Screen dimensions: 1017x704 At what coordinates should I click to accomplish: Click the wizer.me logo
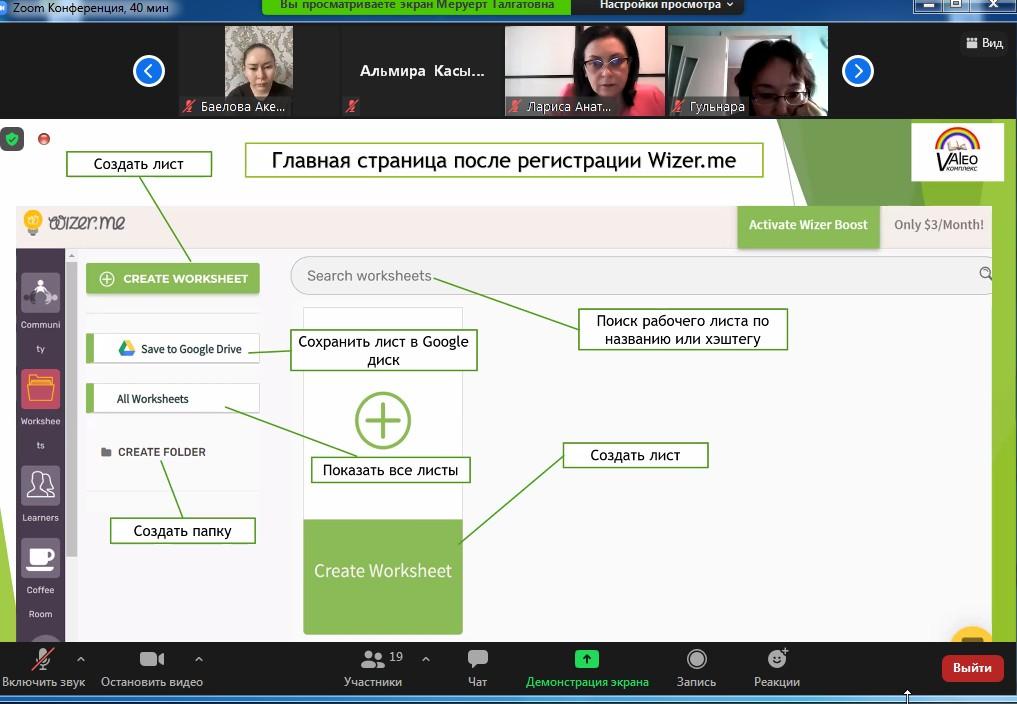coord(75,223)
